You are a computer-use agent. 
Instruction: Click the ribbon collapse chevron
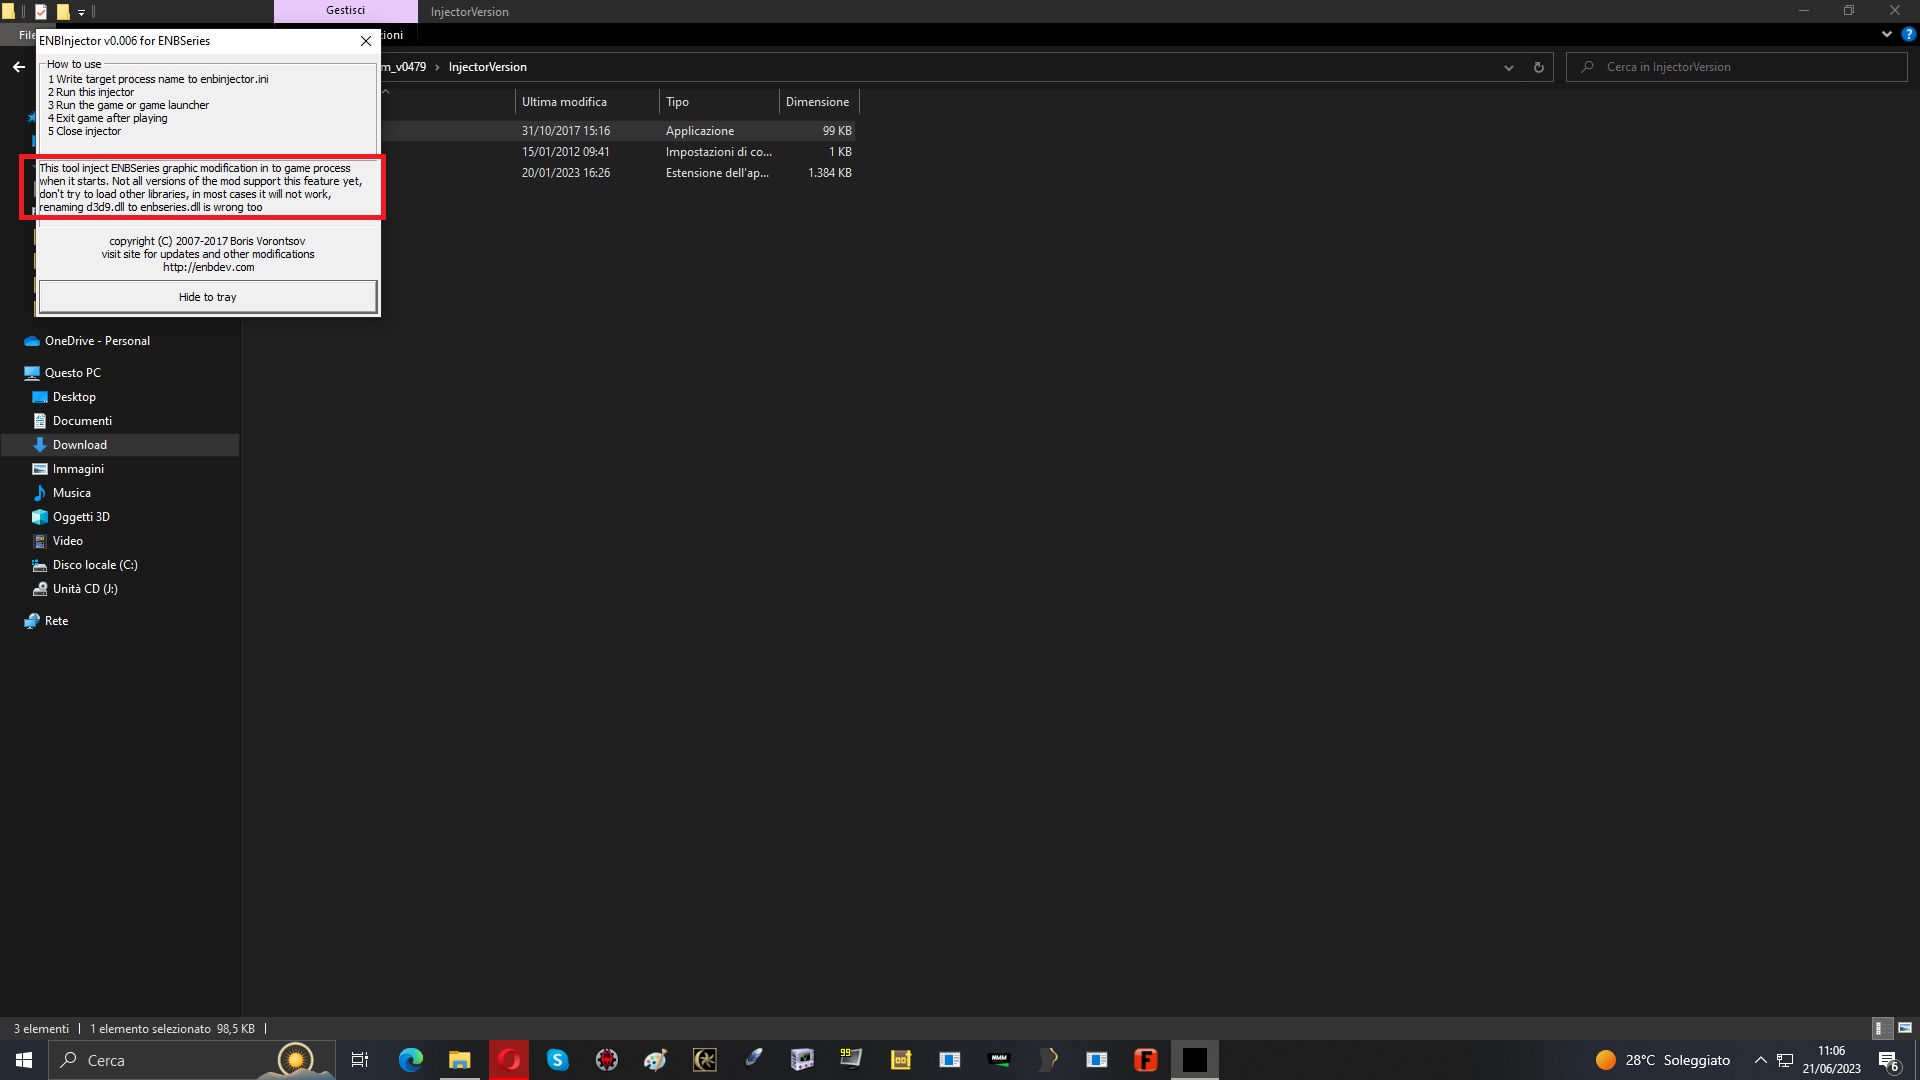[1886, 34]
